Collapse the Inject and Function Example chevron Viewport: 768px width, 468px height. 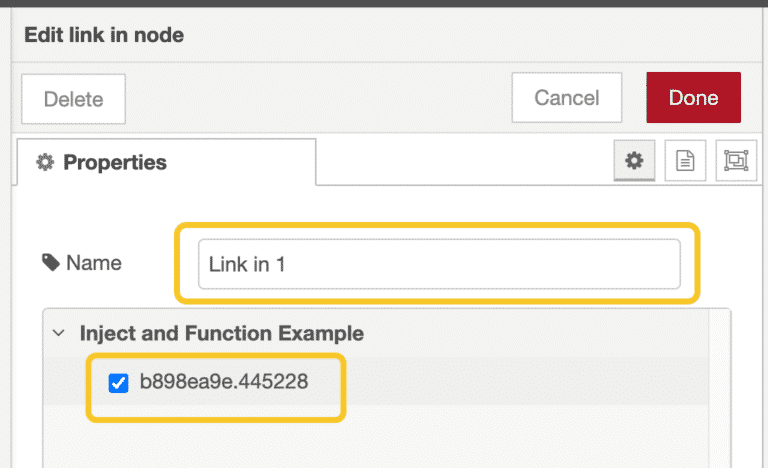[59, 333]
